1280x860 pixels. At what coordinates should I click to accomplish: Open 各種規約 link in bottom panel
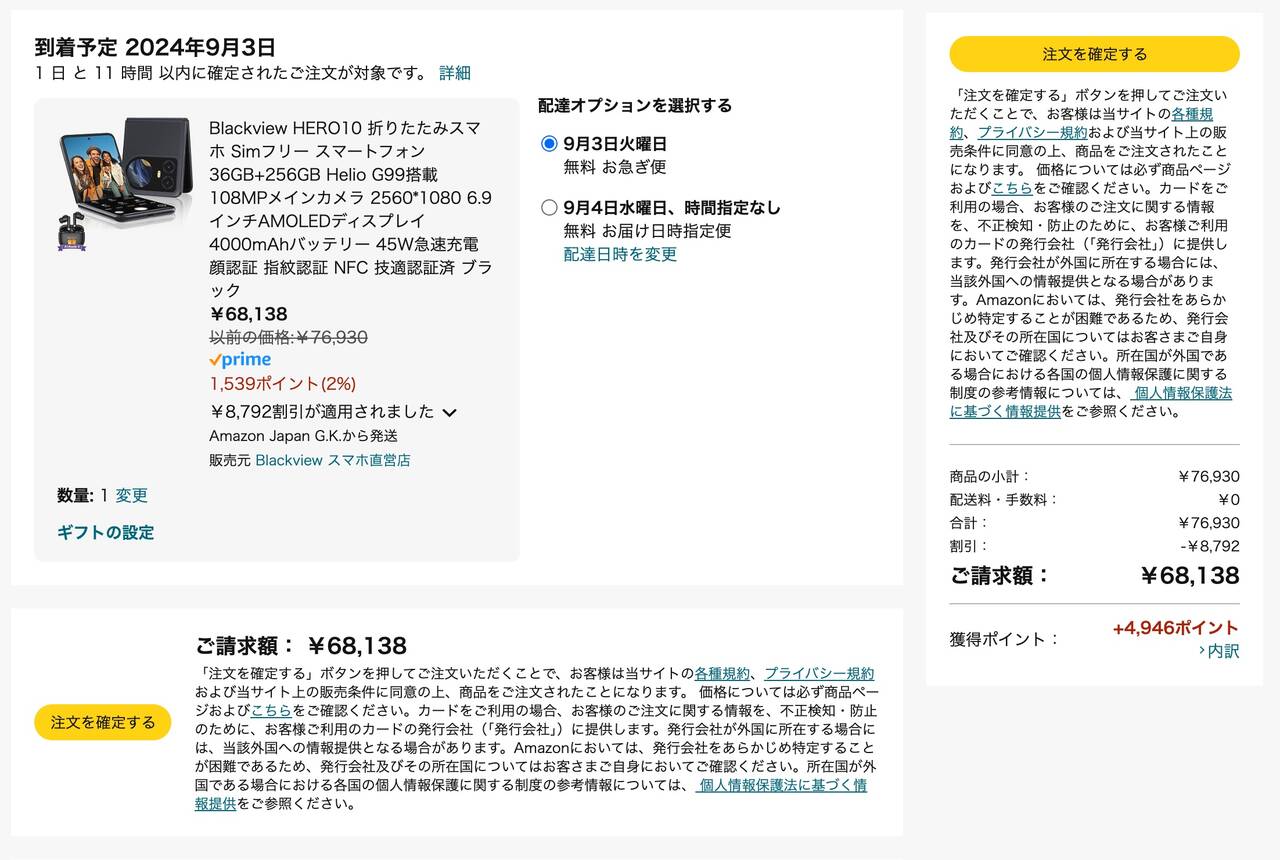721,673
